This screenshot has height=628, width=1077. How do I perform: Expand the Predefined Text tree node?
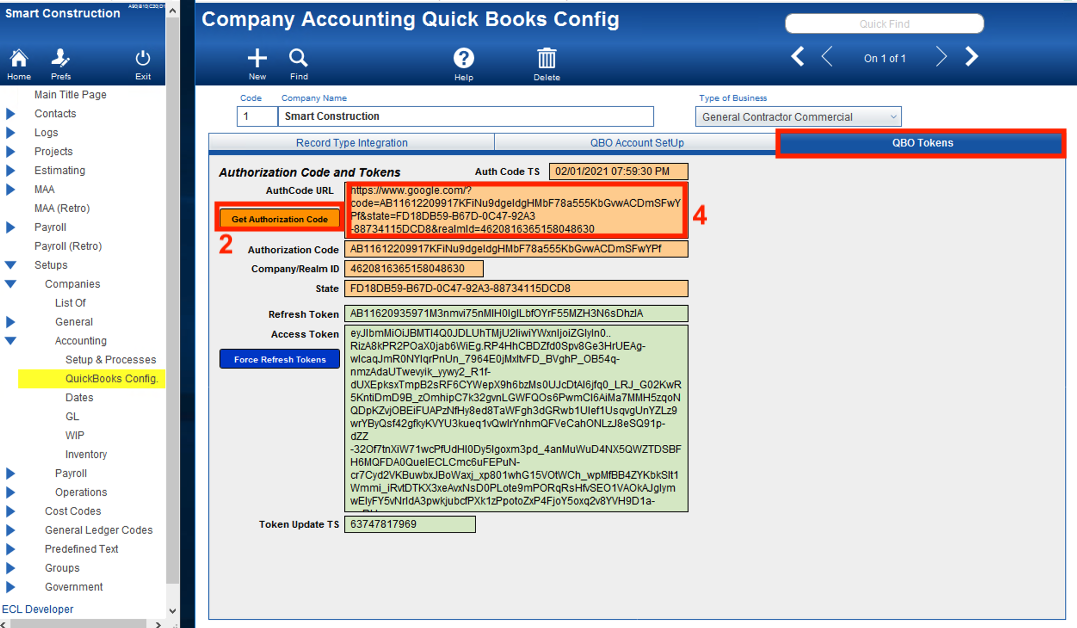(x=10, y=549)
